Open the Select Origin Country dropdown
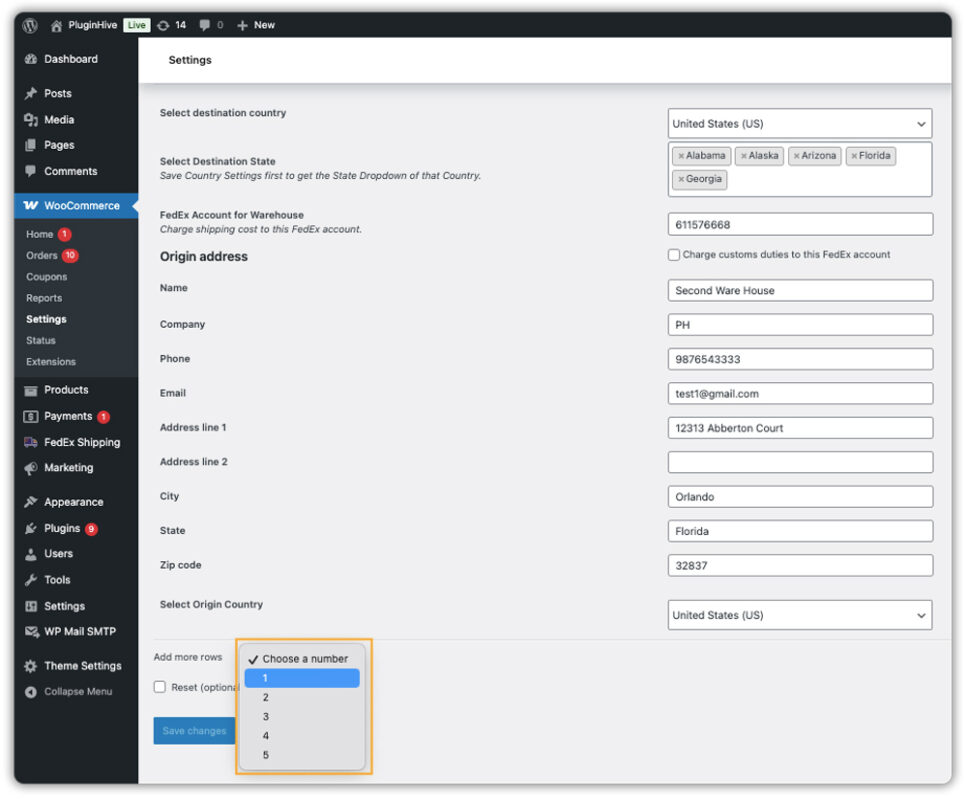This screenshot has width=967, height=800. click(x=799, y=615)
